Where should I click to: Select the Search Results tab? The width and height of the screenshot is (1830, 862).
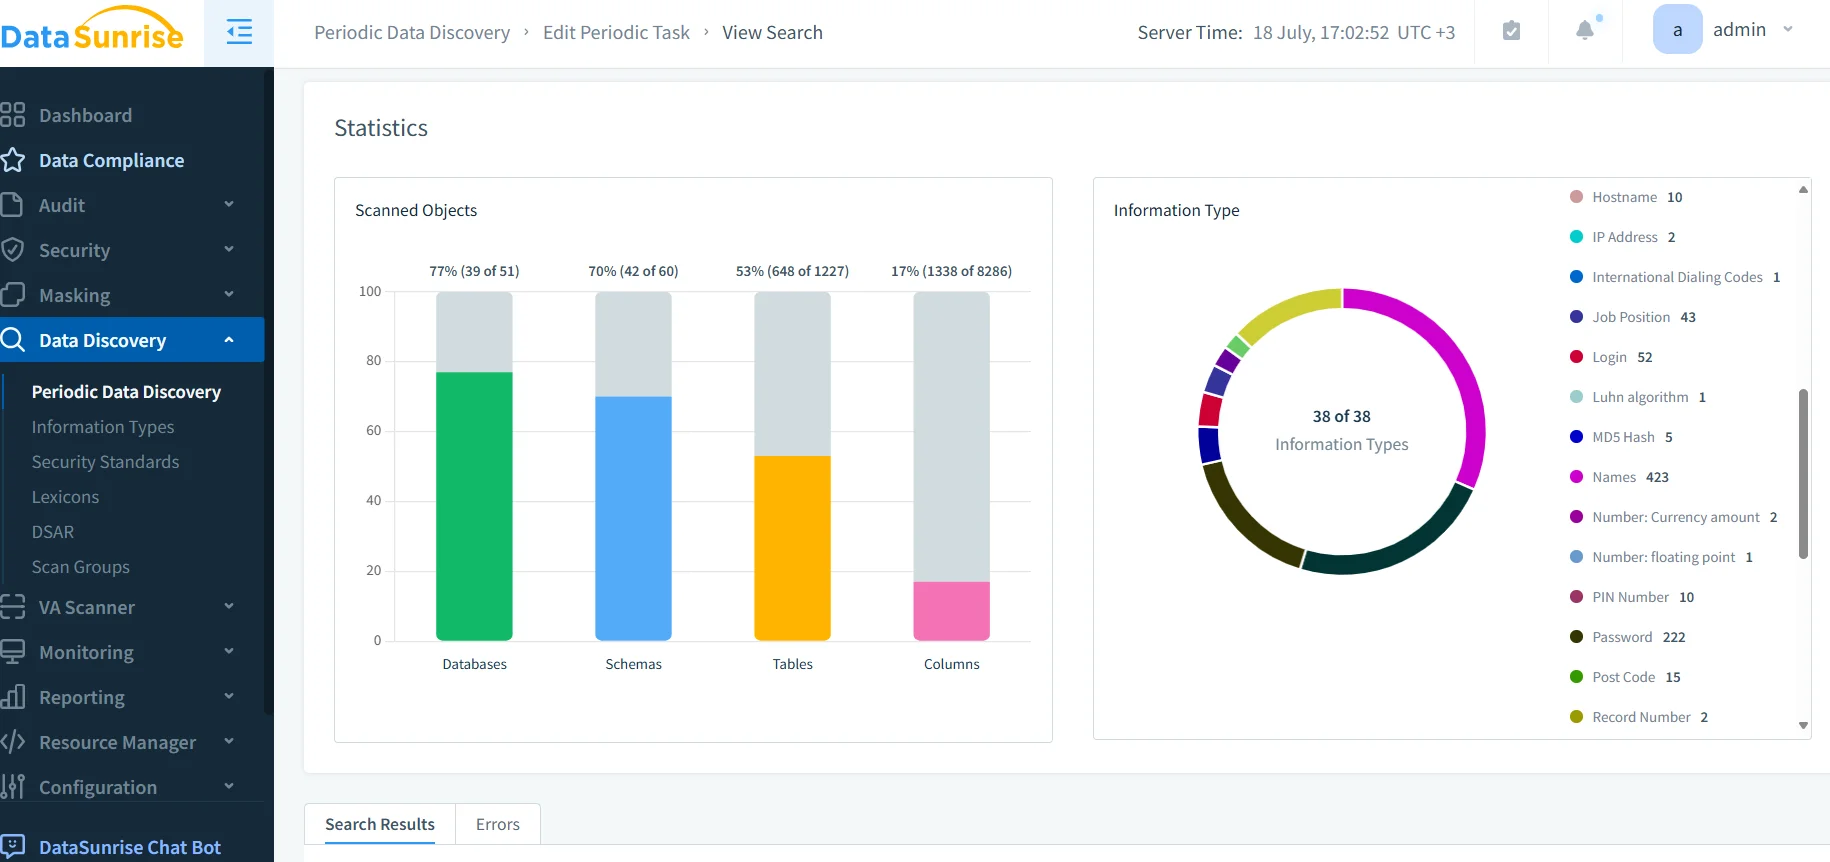tap(380, 824)
